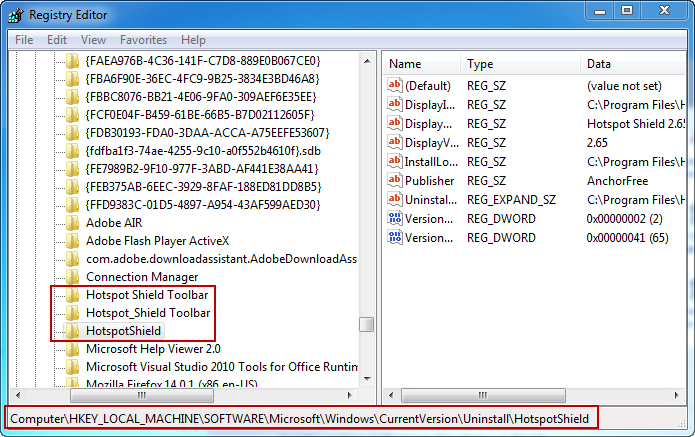Select the Hotspot_Shield Toolbar key
This screenshot has height=437, width=695.
point(148,313)
